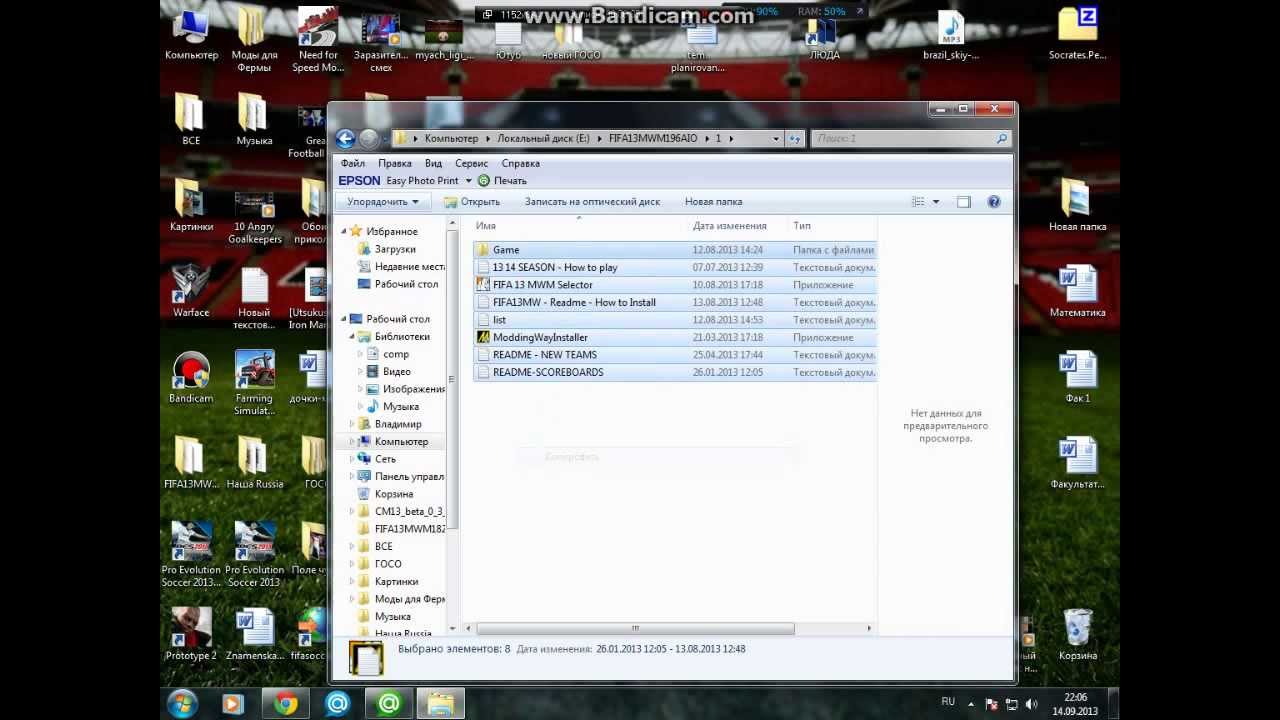
Task: Open Farming Simulator desktop shortcut
Action: coord(254,383)
